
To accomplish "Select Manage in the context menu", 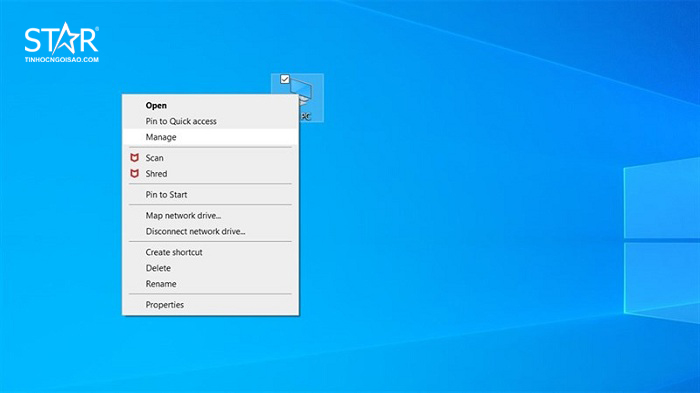I will click(x=210, y=137).
